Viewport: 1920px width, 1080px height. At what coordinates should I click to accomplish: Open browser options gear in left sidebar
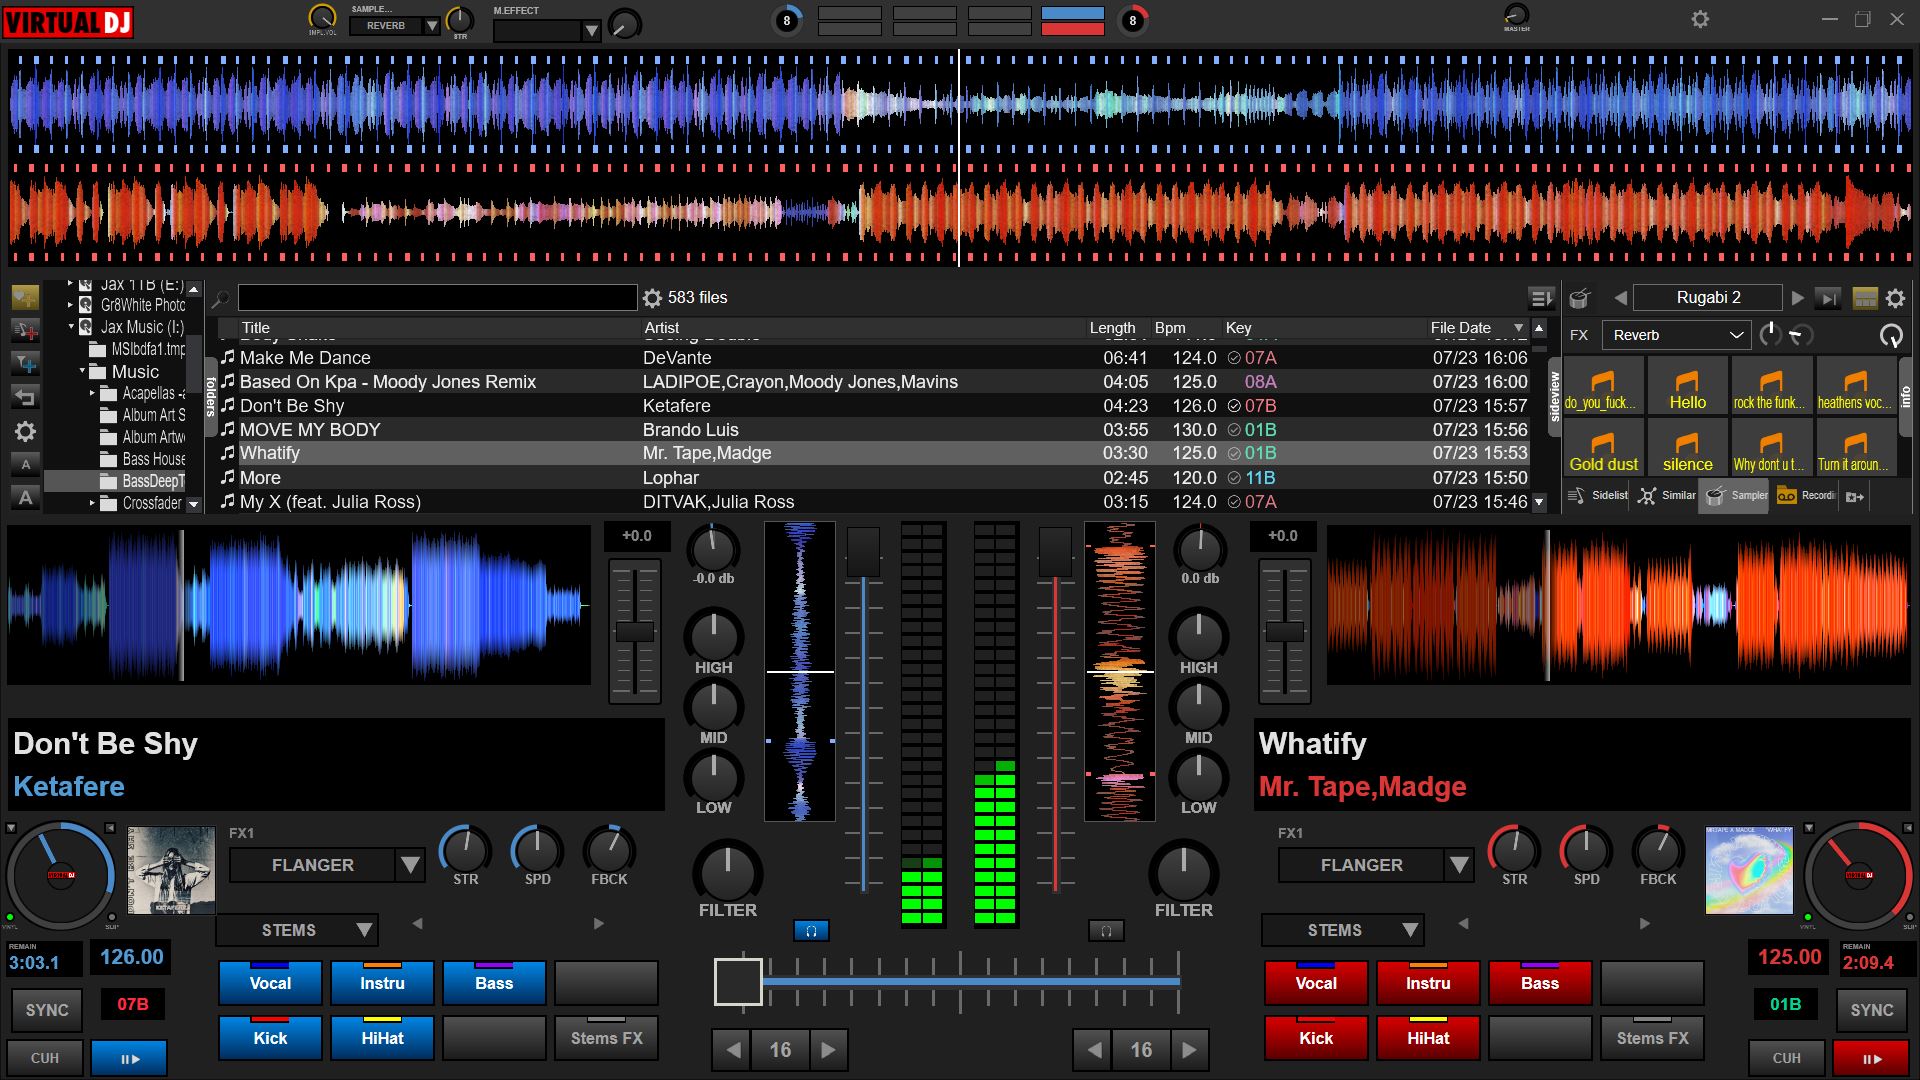tap(25, 431)
